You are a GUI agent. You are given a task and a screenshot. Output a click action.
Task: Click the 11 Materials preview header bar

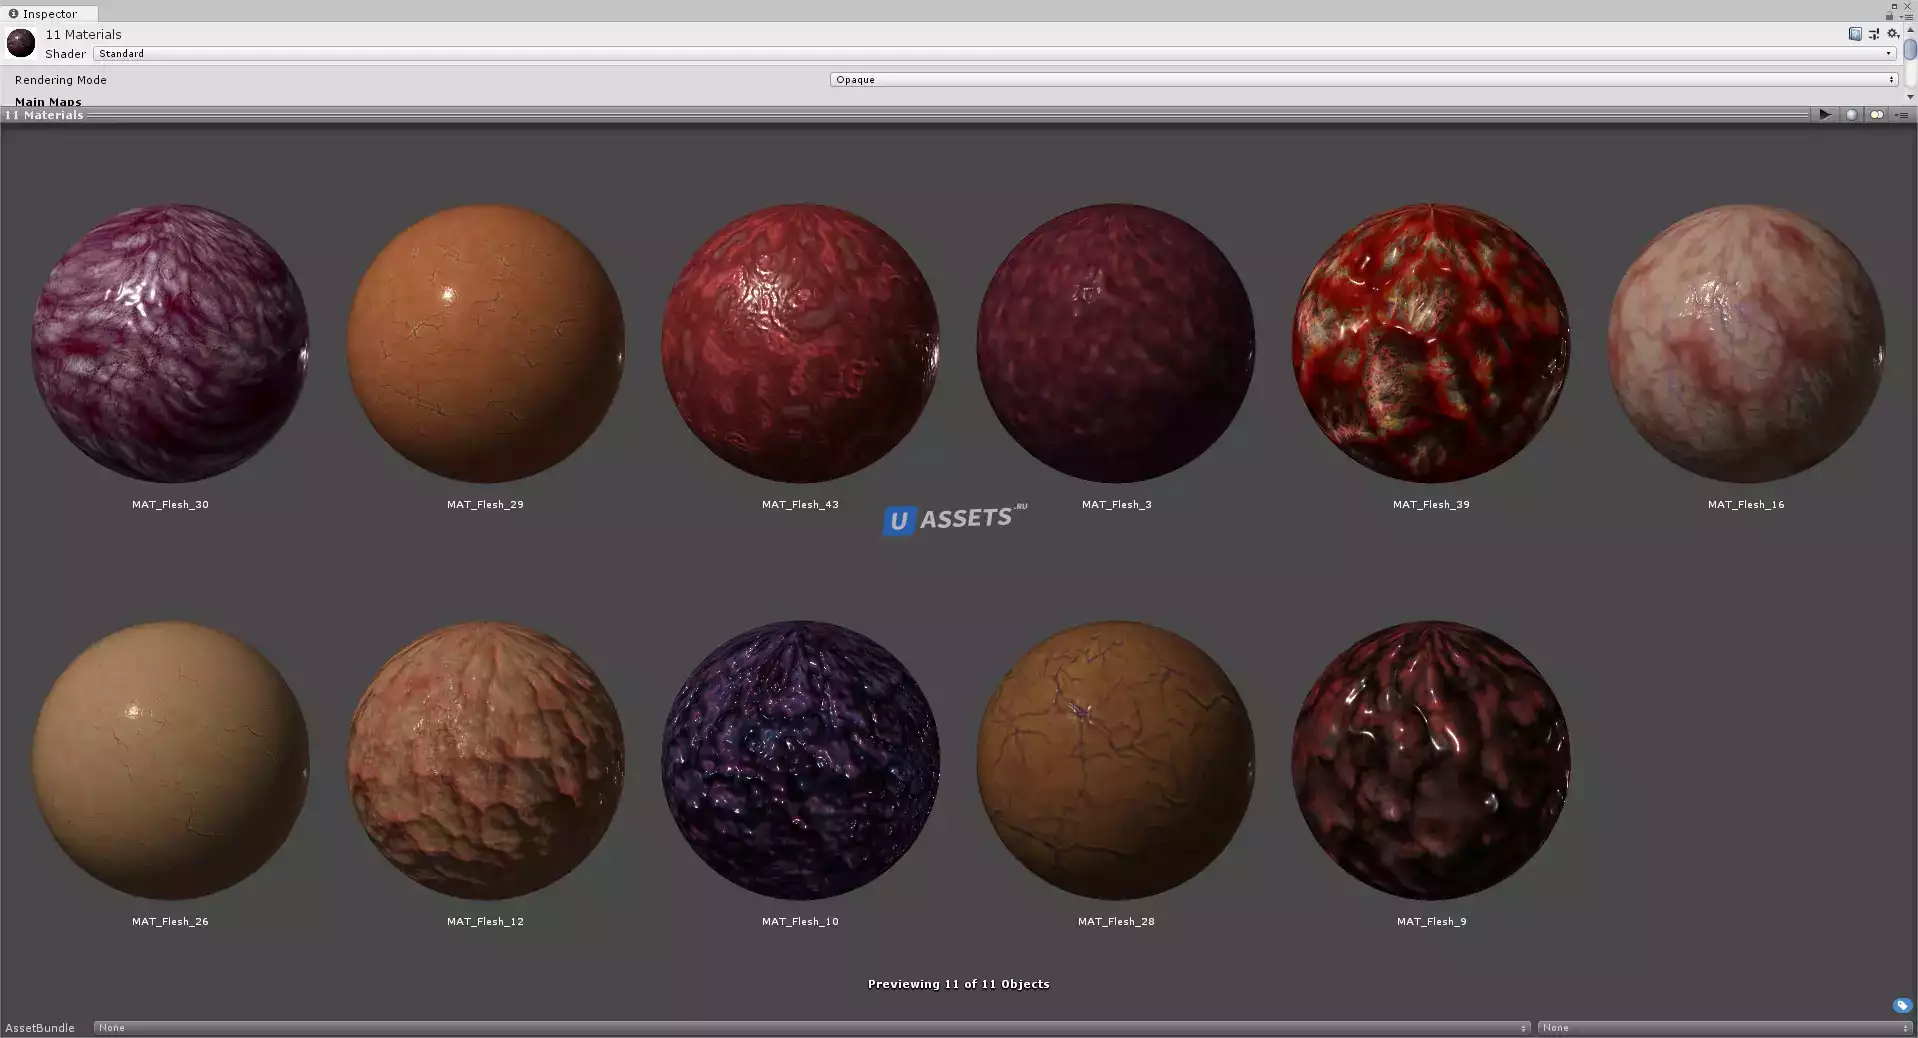tap(905, 115)
